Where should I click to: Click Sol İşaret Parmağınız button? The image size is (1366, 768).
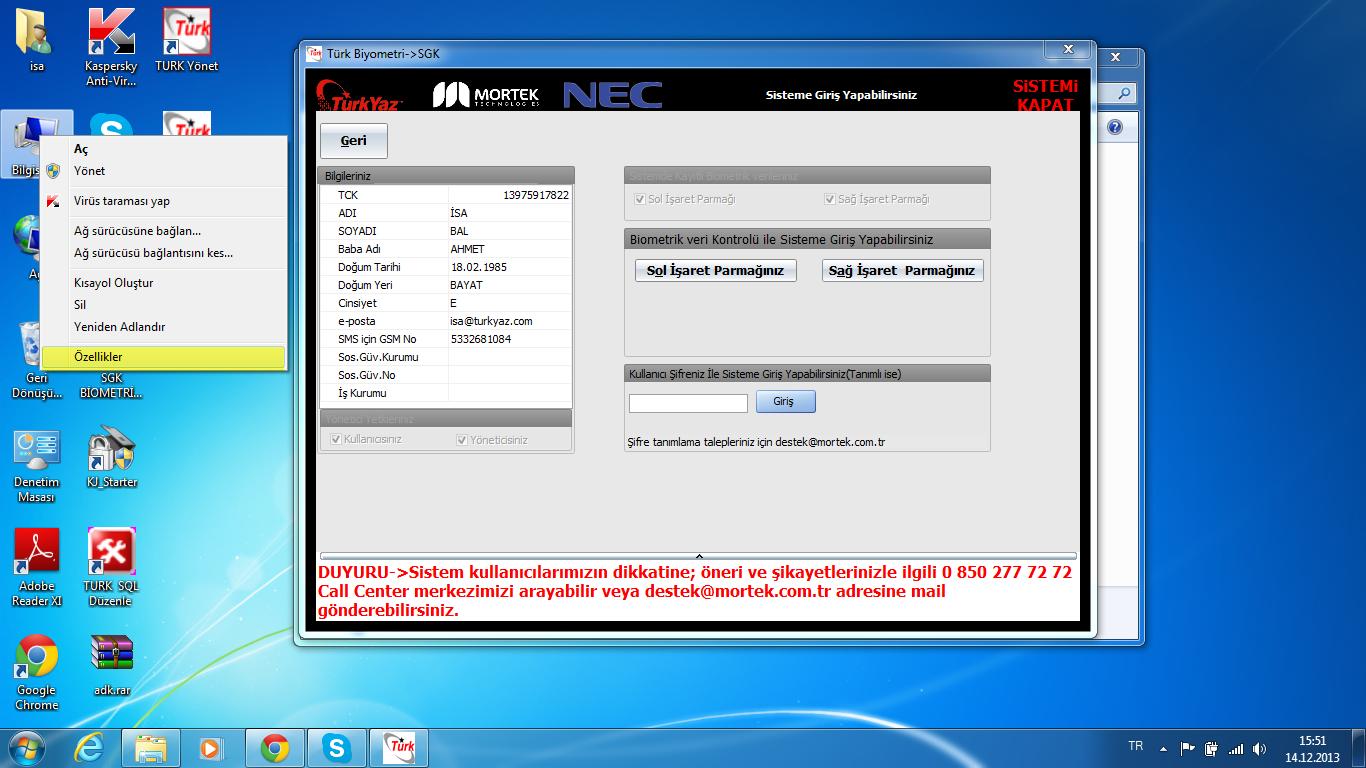click(x=716, y=271)
